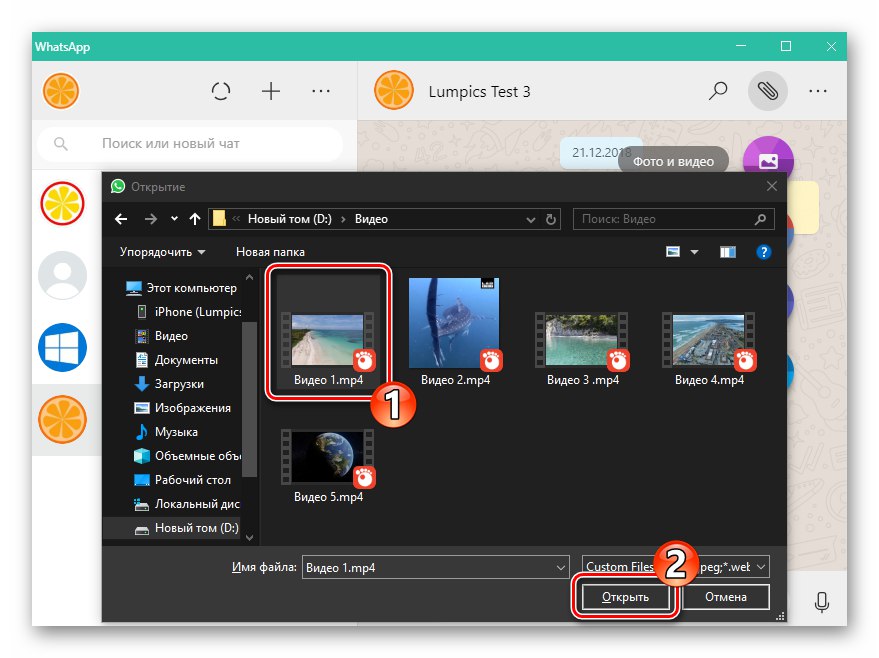Screen dimensions: 879x658
Task: Open Видео folder in navigation tree
Action: coord(163,336)
